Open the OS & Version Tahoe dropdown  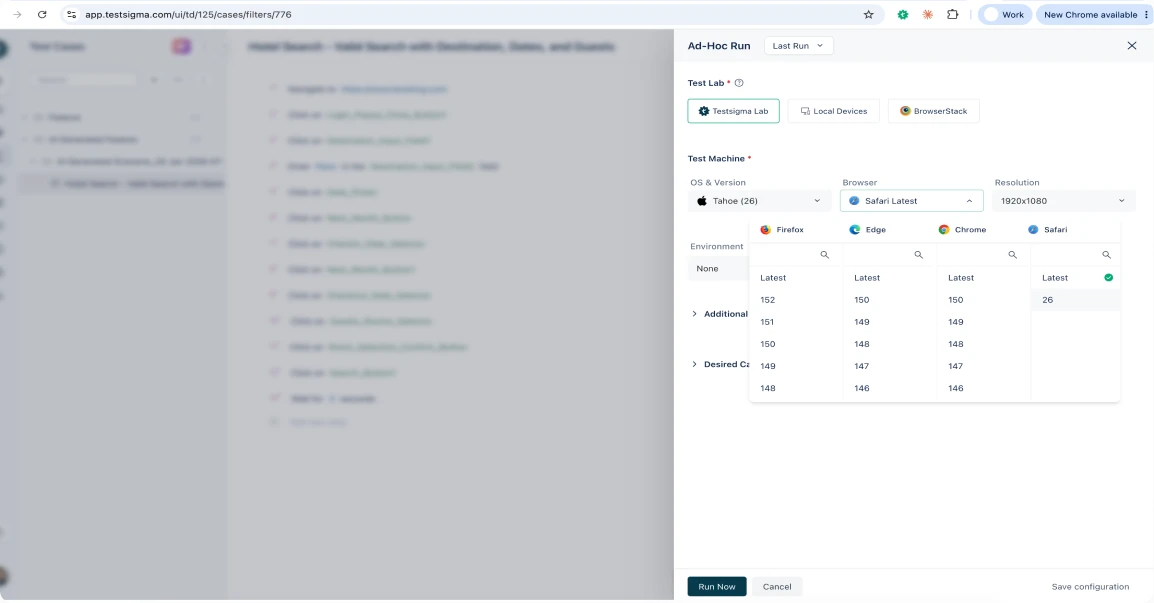759,201
